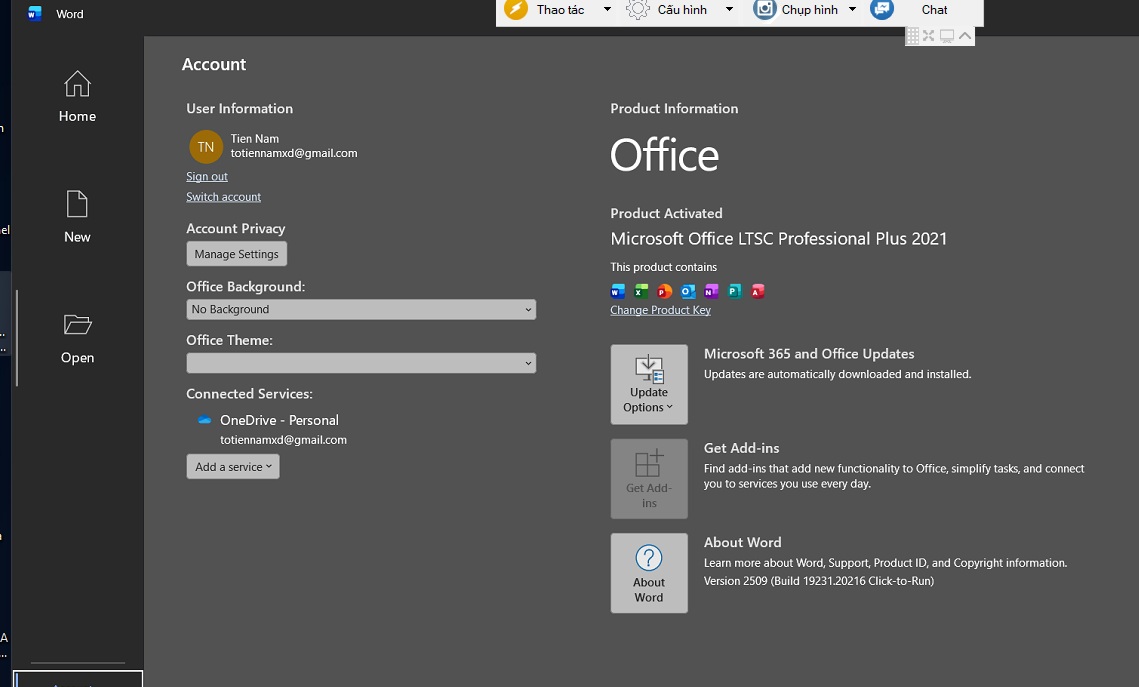Open the Open file folder icon

[x=77, y=324]
